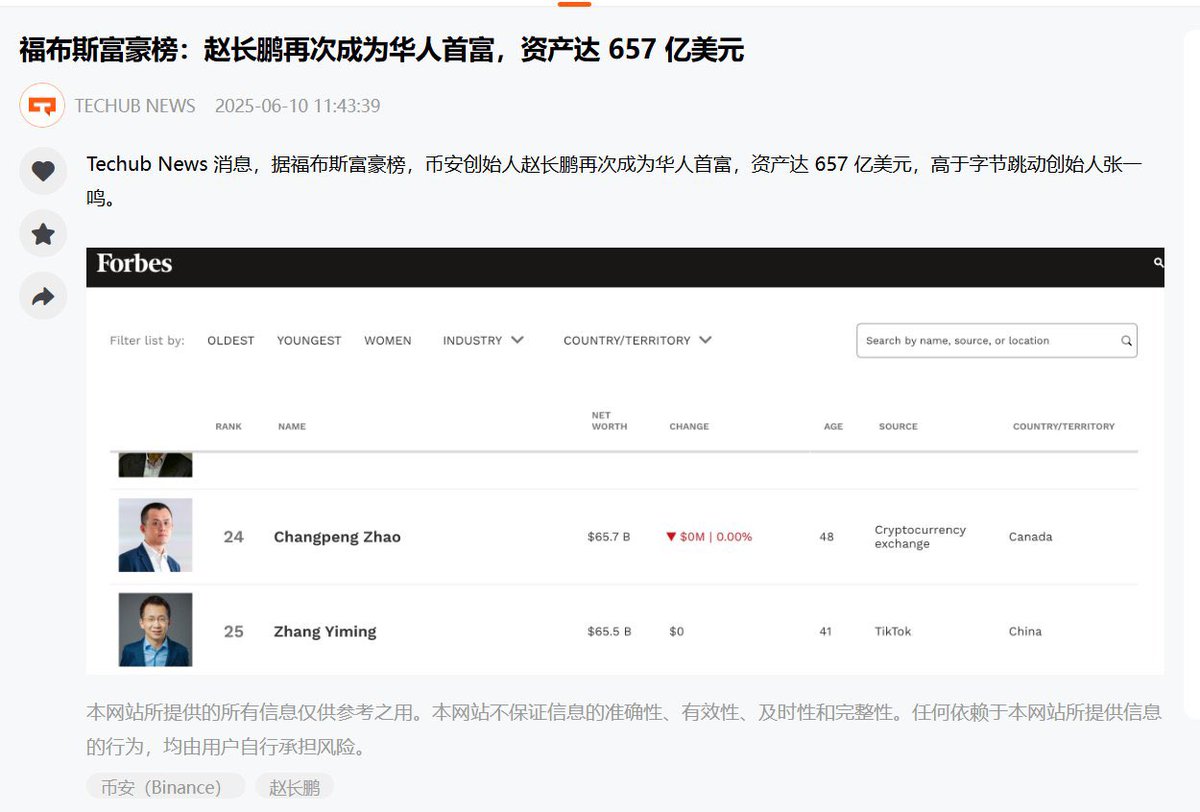Click the star favorite icon

point(43,234)
